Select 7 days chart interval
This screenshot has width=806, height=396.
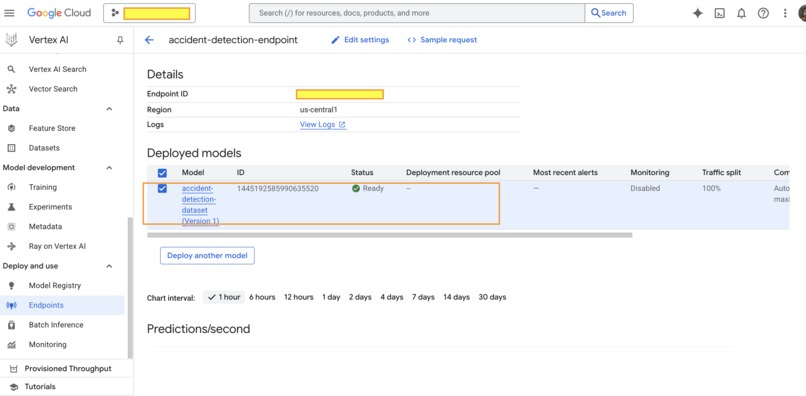[423, 297]
